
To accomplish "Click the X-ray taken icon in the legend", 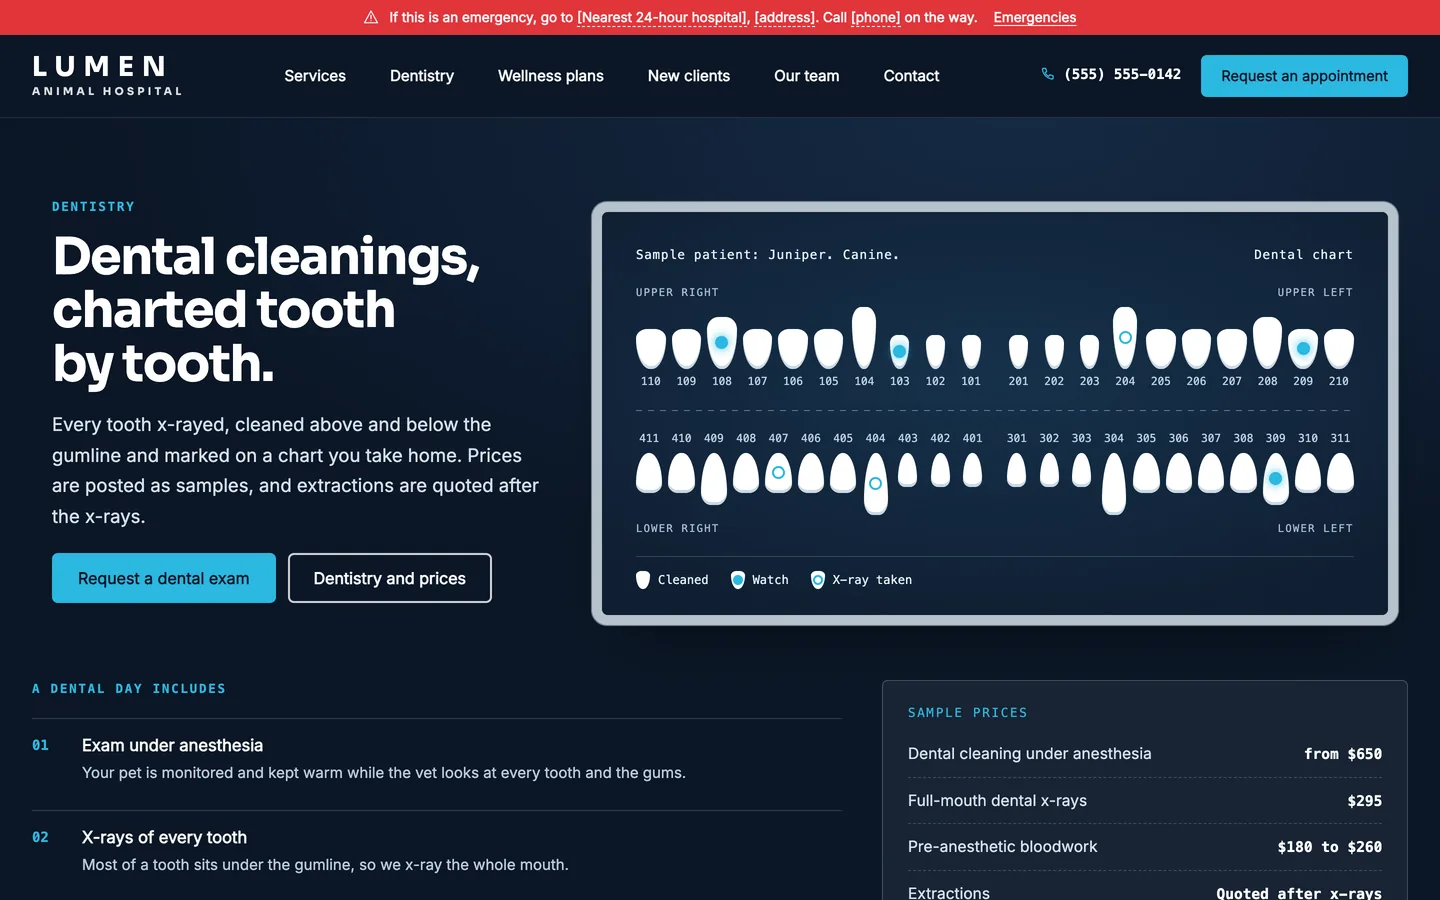I will pyautogui.click(x=818, y=580).
